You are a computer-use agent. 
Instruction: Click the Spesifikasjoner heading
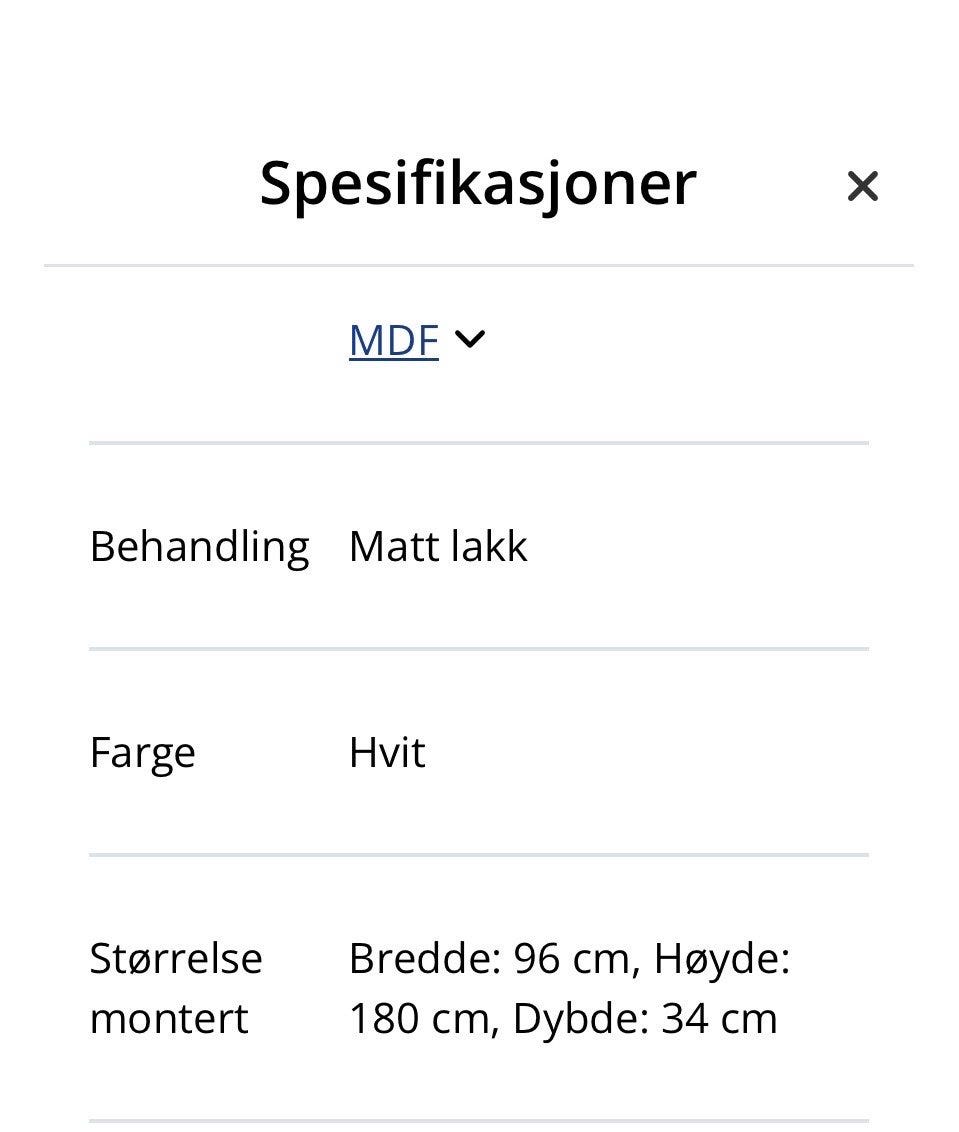[x=477, y=183]
